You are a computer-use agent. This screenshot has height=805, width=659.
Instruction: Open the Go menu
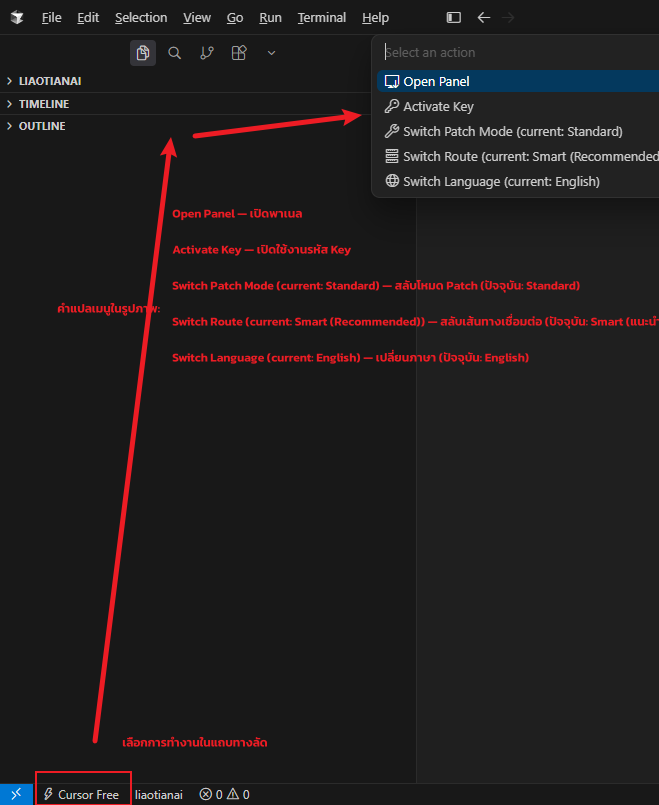click(235, 17)
